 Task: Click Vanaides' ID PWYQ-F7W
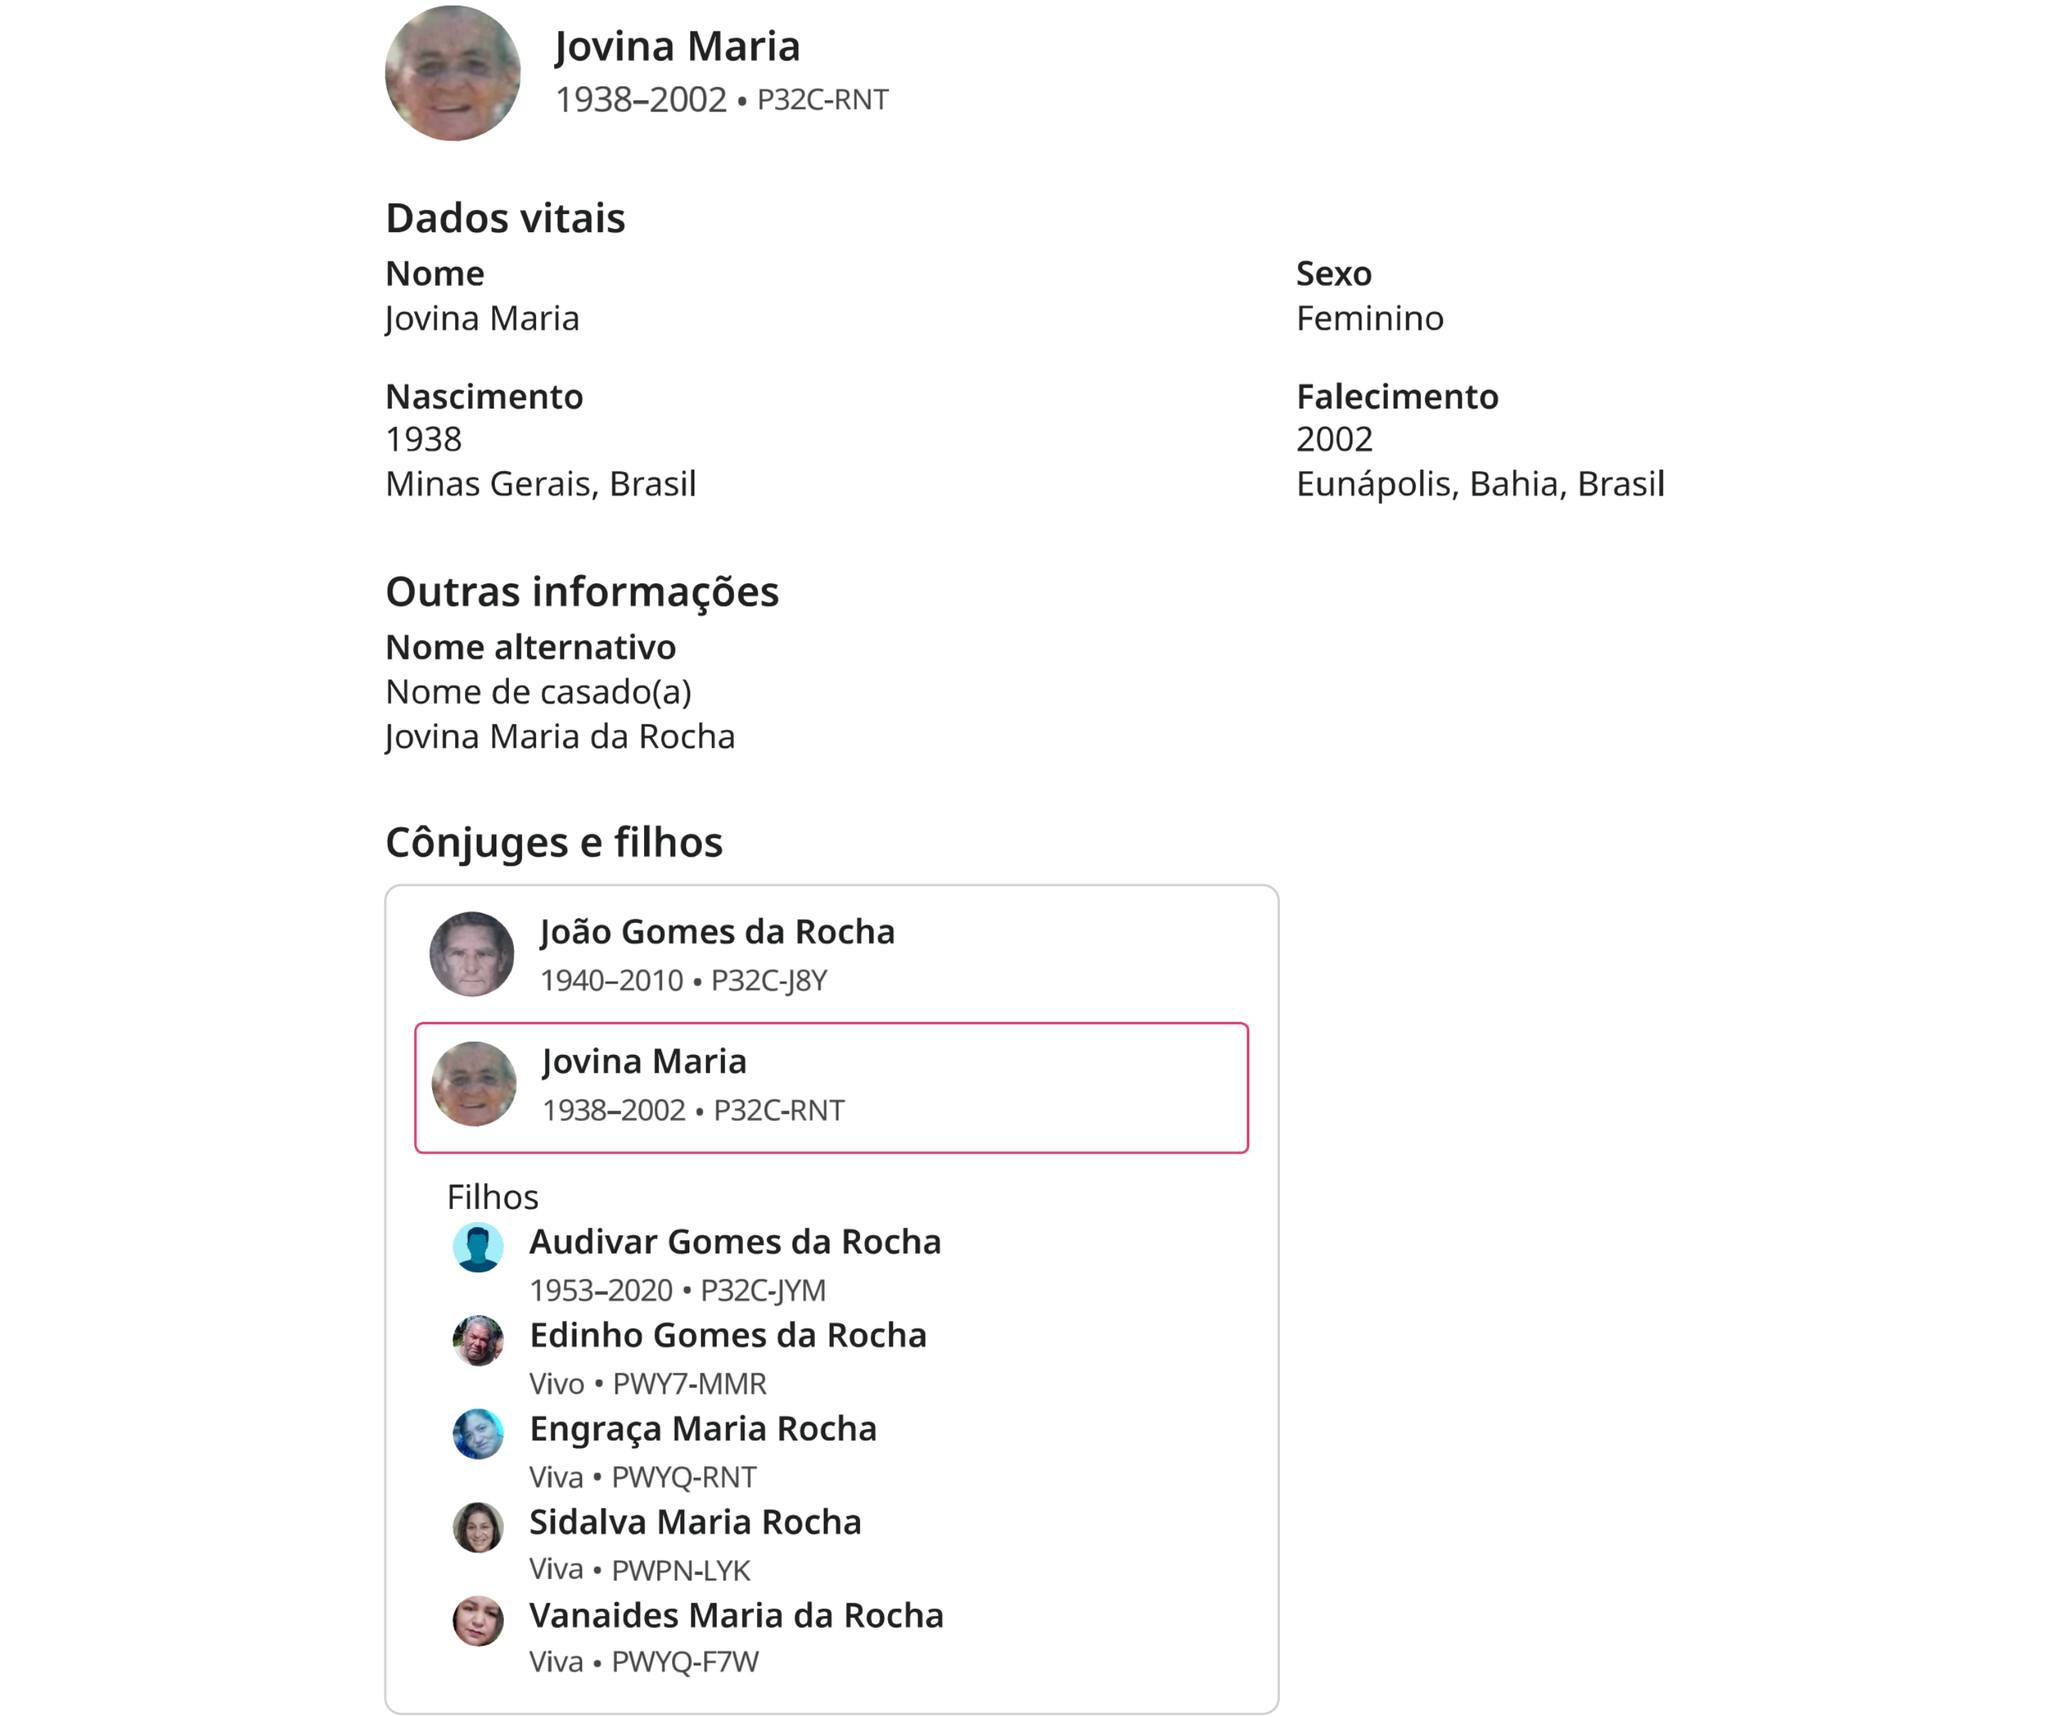[x=685, y=1662]
